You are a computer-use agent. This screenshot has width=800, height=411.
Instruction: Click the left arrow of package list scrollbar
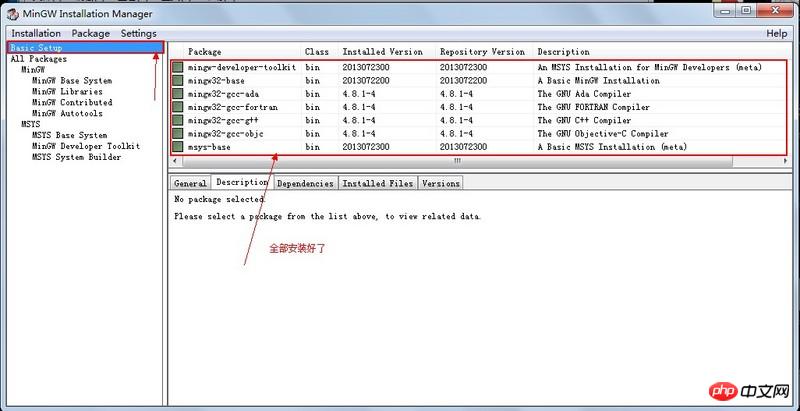coord(175,161)
